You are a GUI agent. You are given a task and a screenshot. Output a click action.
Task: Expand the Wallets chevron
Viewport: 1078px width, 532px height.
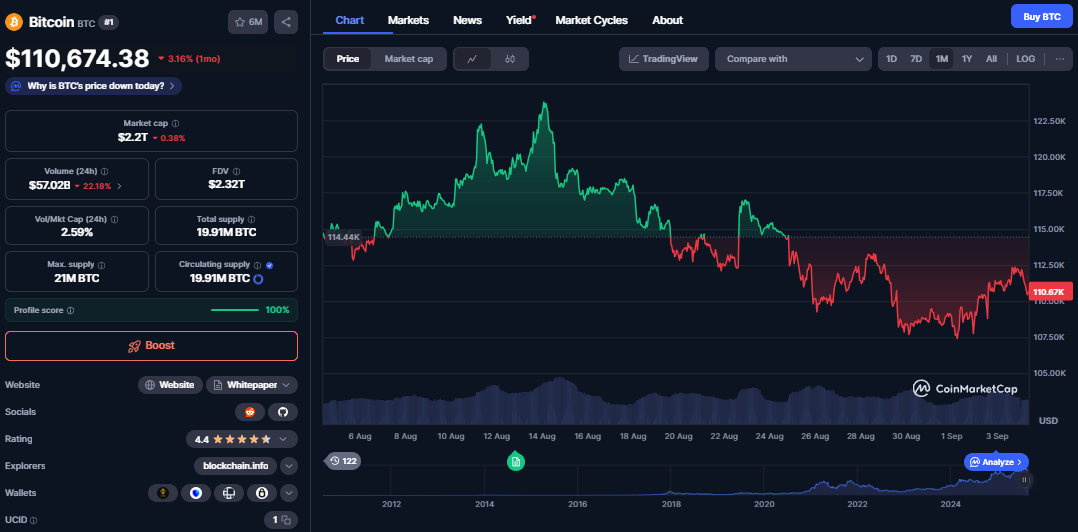[x=289, y=493]
